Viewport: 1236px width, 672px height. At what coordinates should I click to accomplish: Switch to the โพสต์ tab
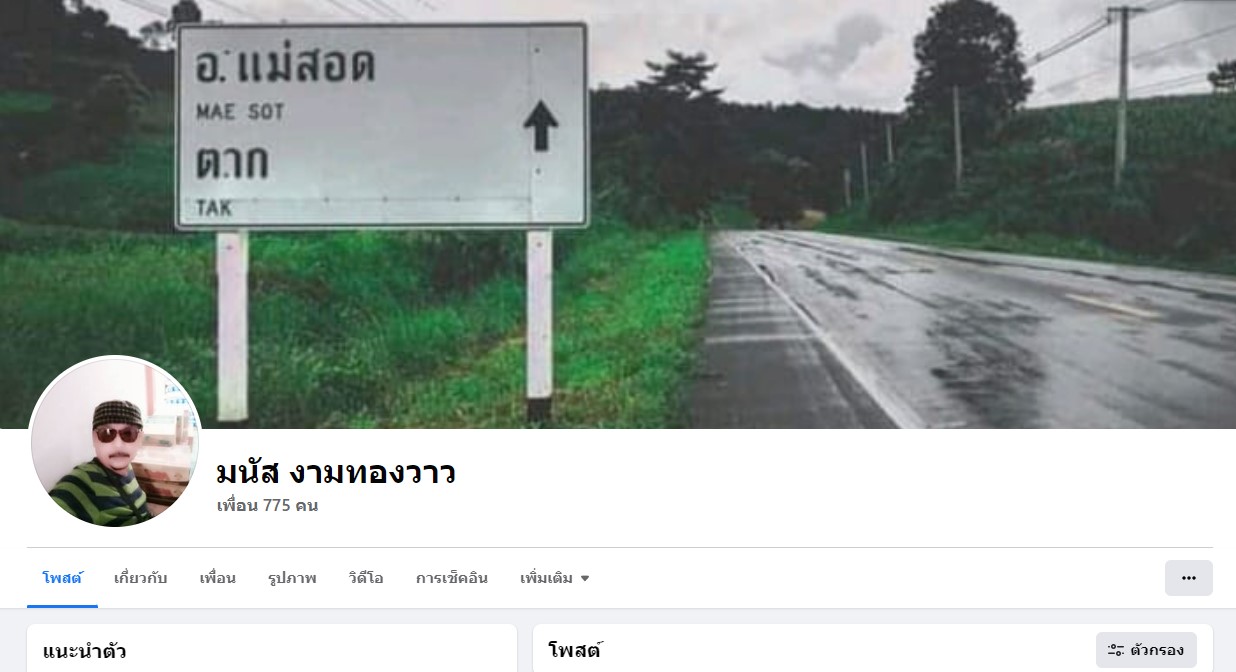pos(62,578)
